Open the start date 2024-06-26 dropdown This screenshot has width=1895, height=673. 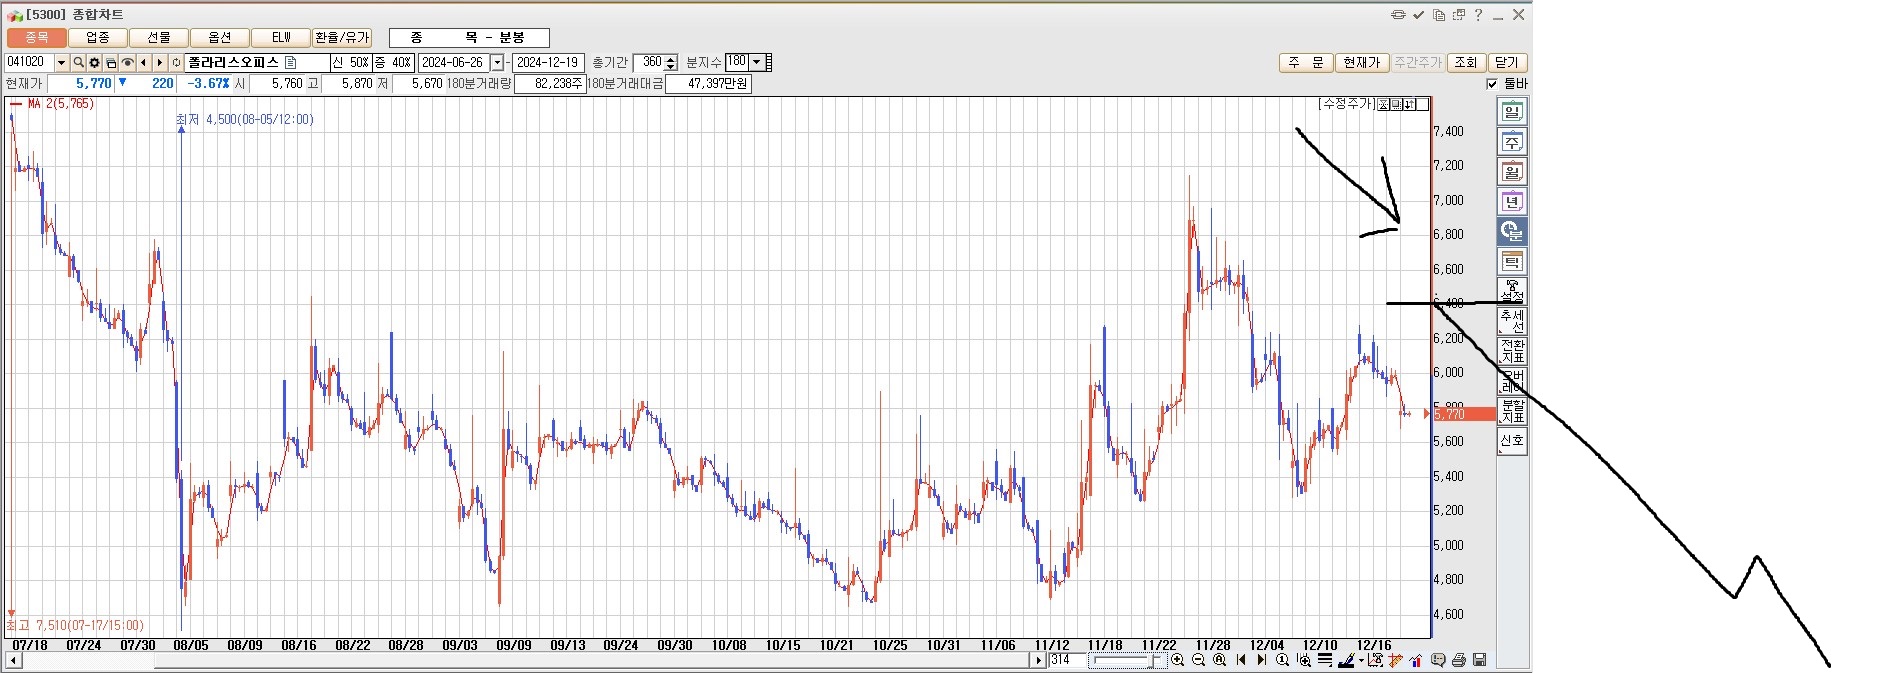pyautogui.click(x=497, y=63)
